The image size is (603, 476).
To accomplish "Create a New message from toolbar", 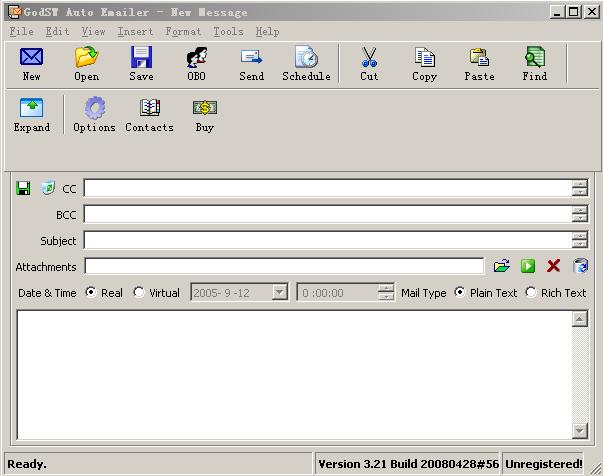I will click(31, 63).
